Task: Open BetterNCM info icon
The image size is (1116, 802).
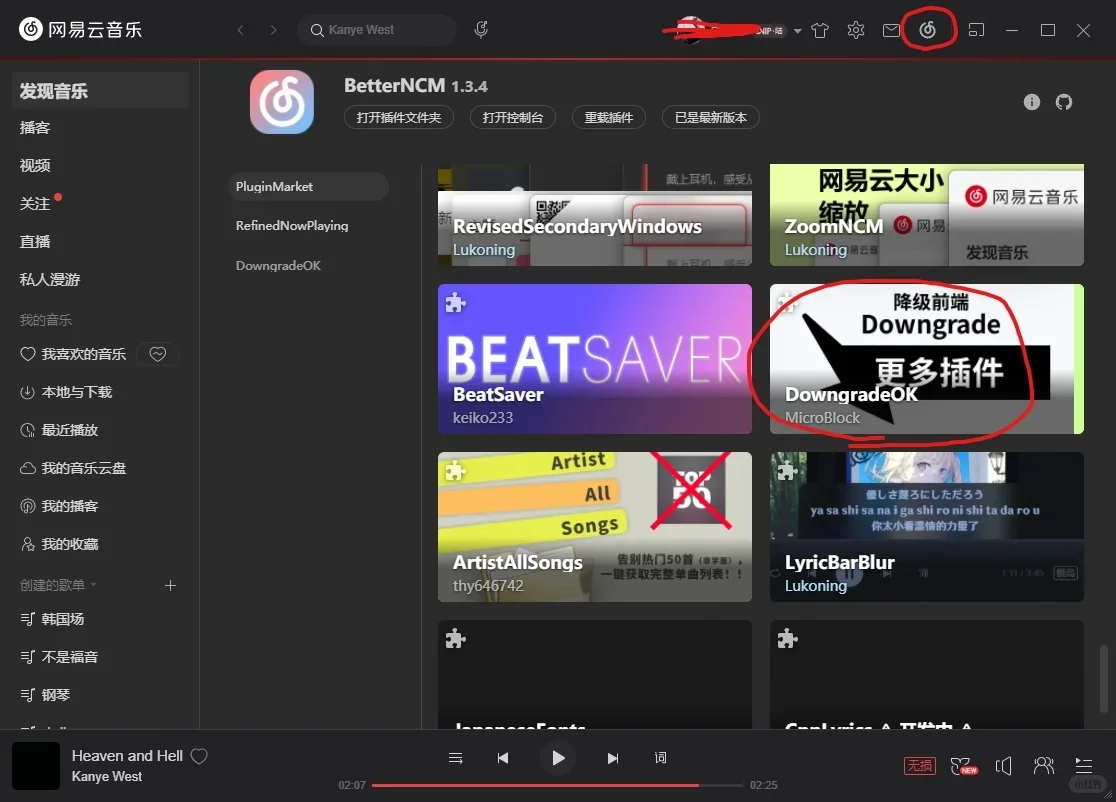Action: coord(1031,102)
